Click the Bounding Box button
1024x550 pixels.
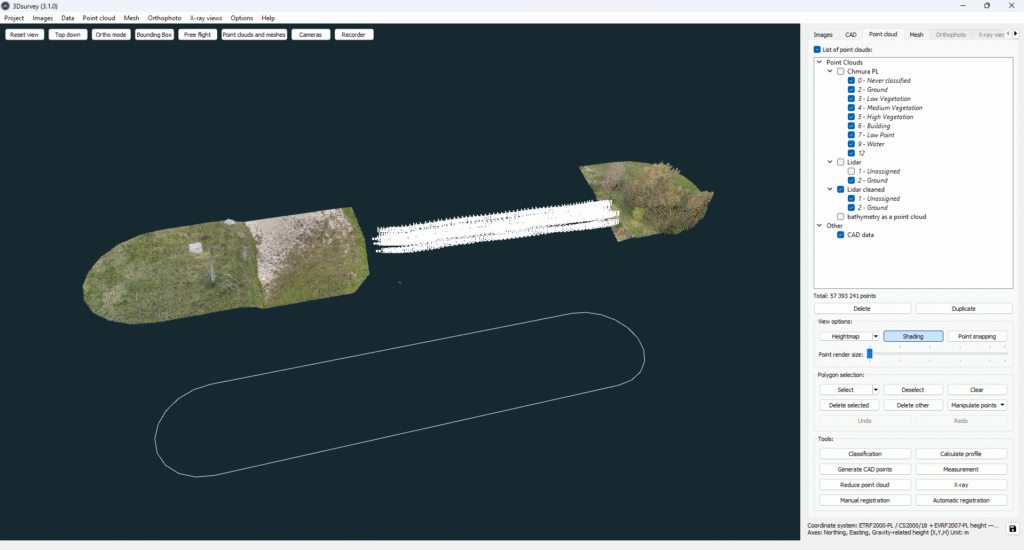[154, 35]
